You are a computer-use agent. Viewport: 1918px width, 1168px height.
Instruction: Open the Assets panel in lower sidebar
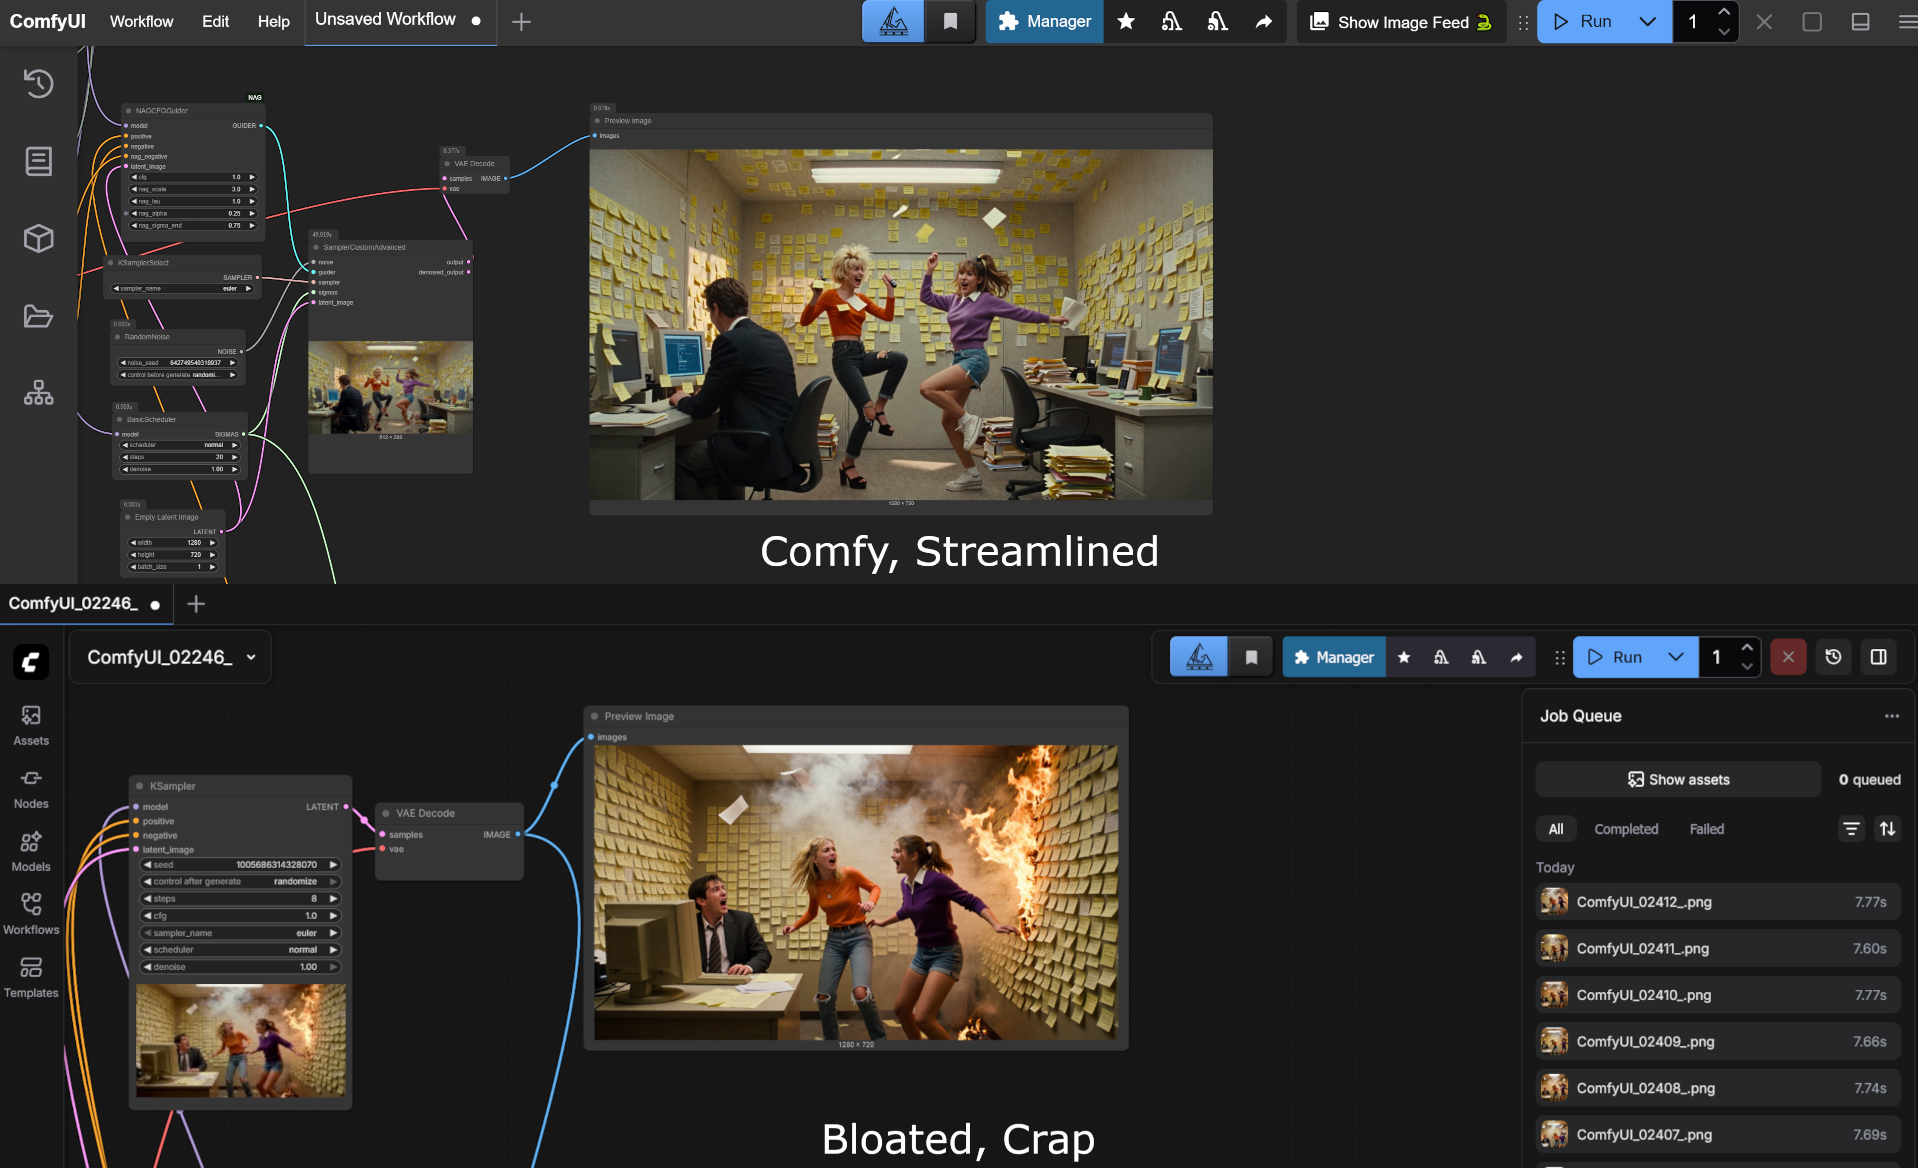[x=31, y=725]
